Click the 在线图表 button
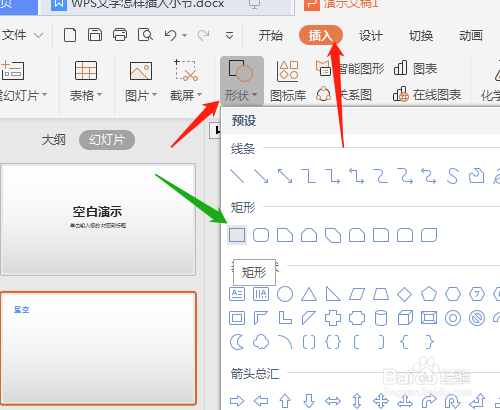Image resolution: width=500 pixels, height=410 pixels. 427,95
